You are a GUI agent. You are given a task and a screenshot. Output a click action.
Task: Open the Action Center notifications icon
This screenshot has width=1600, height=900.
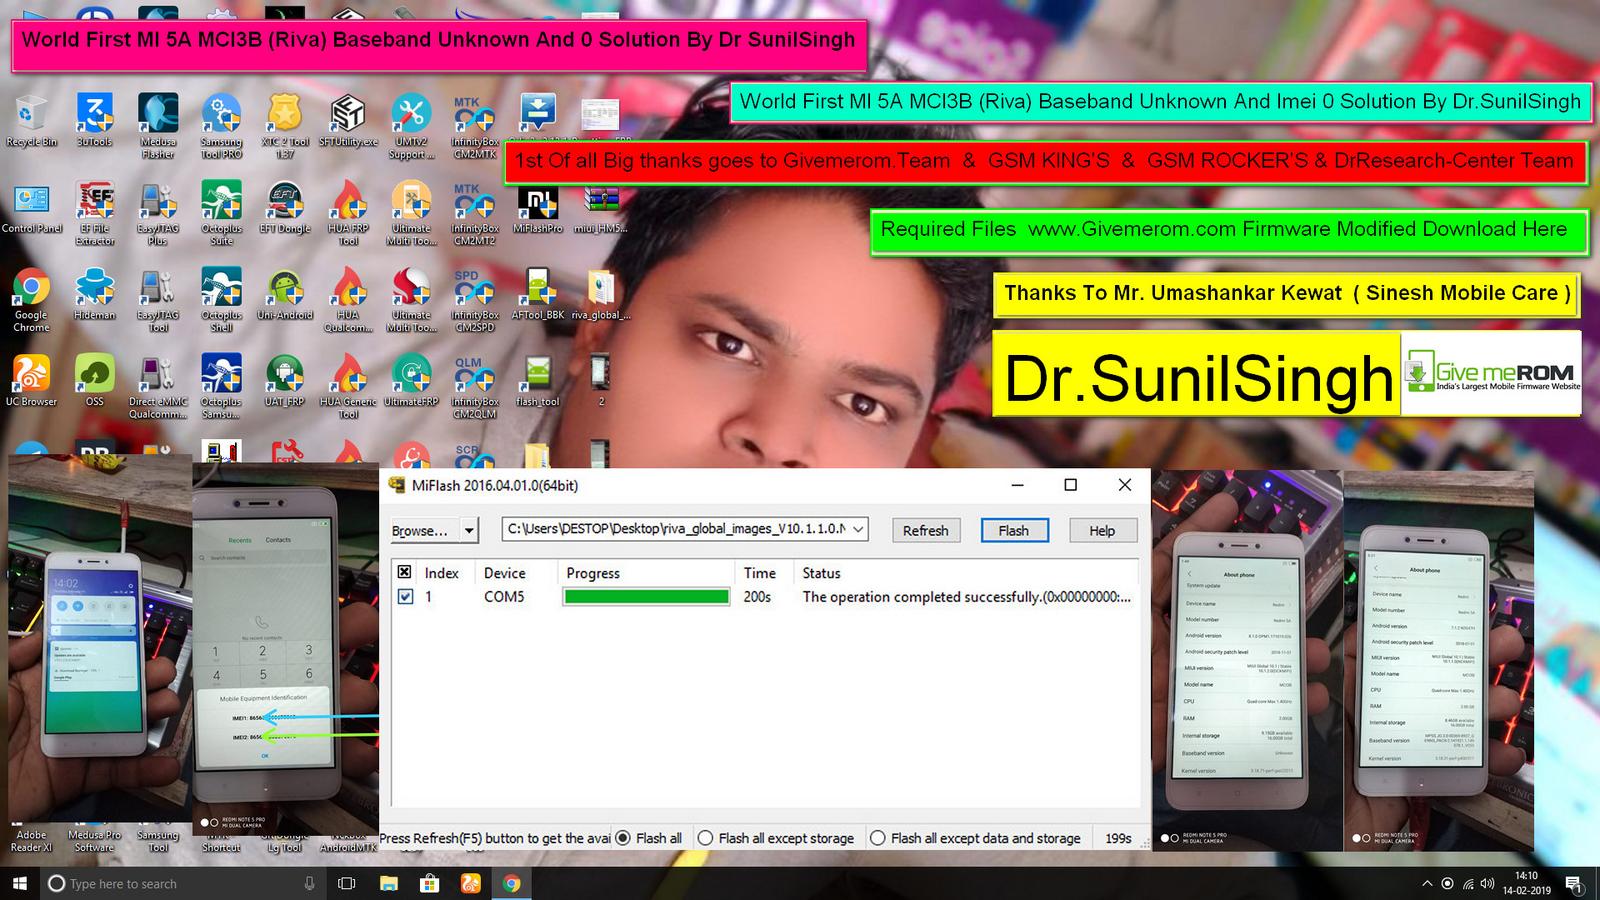[1573, 884]
